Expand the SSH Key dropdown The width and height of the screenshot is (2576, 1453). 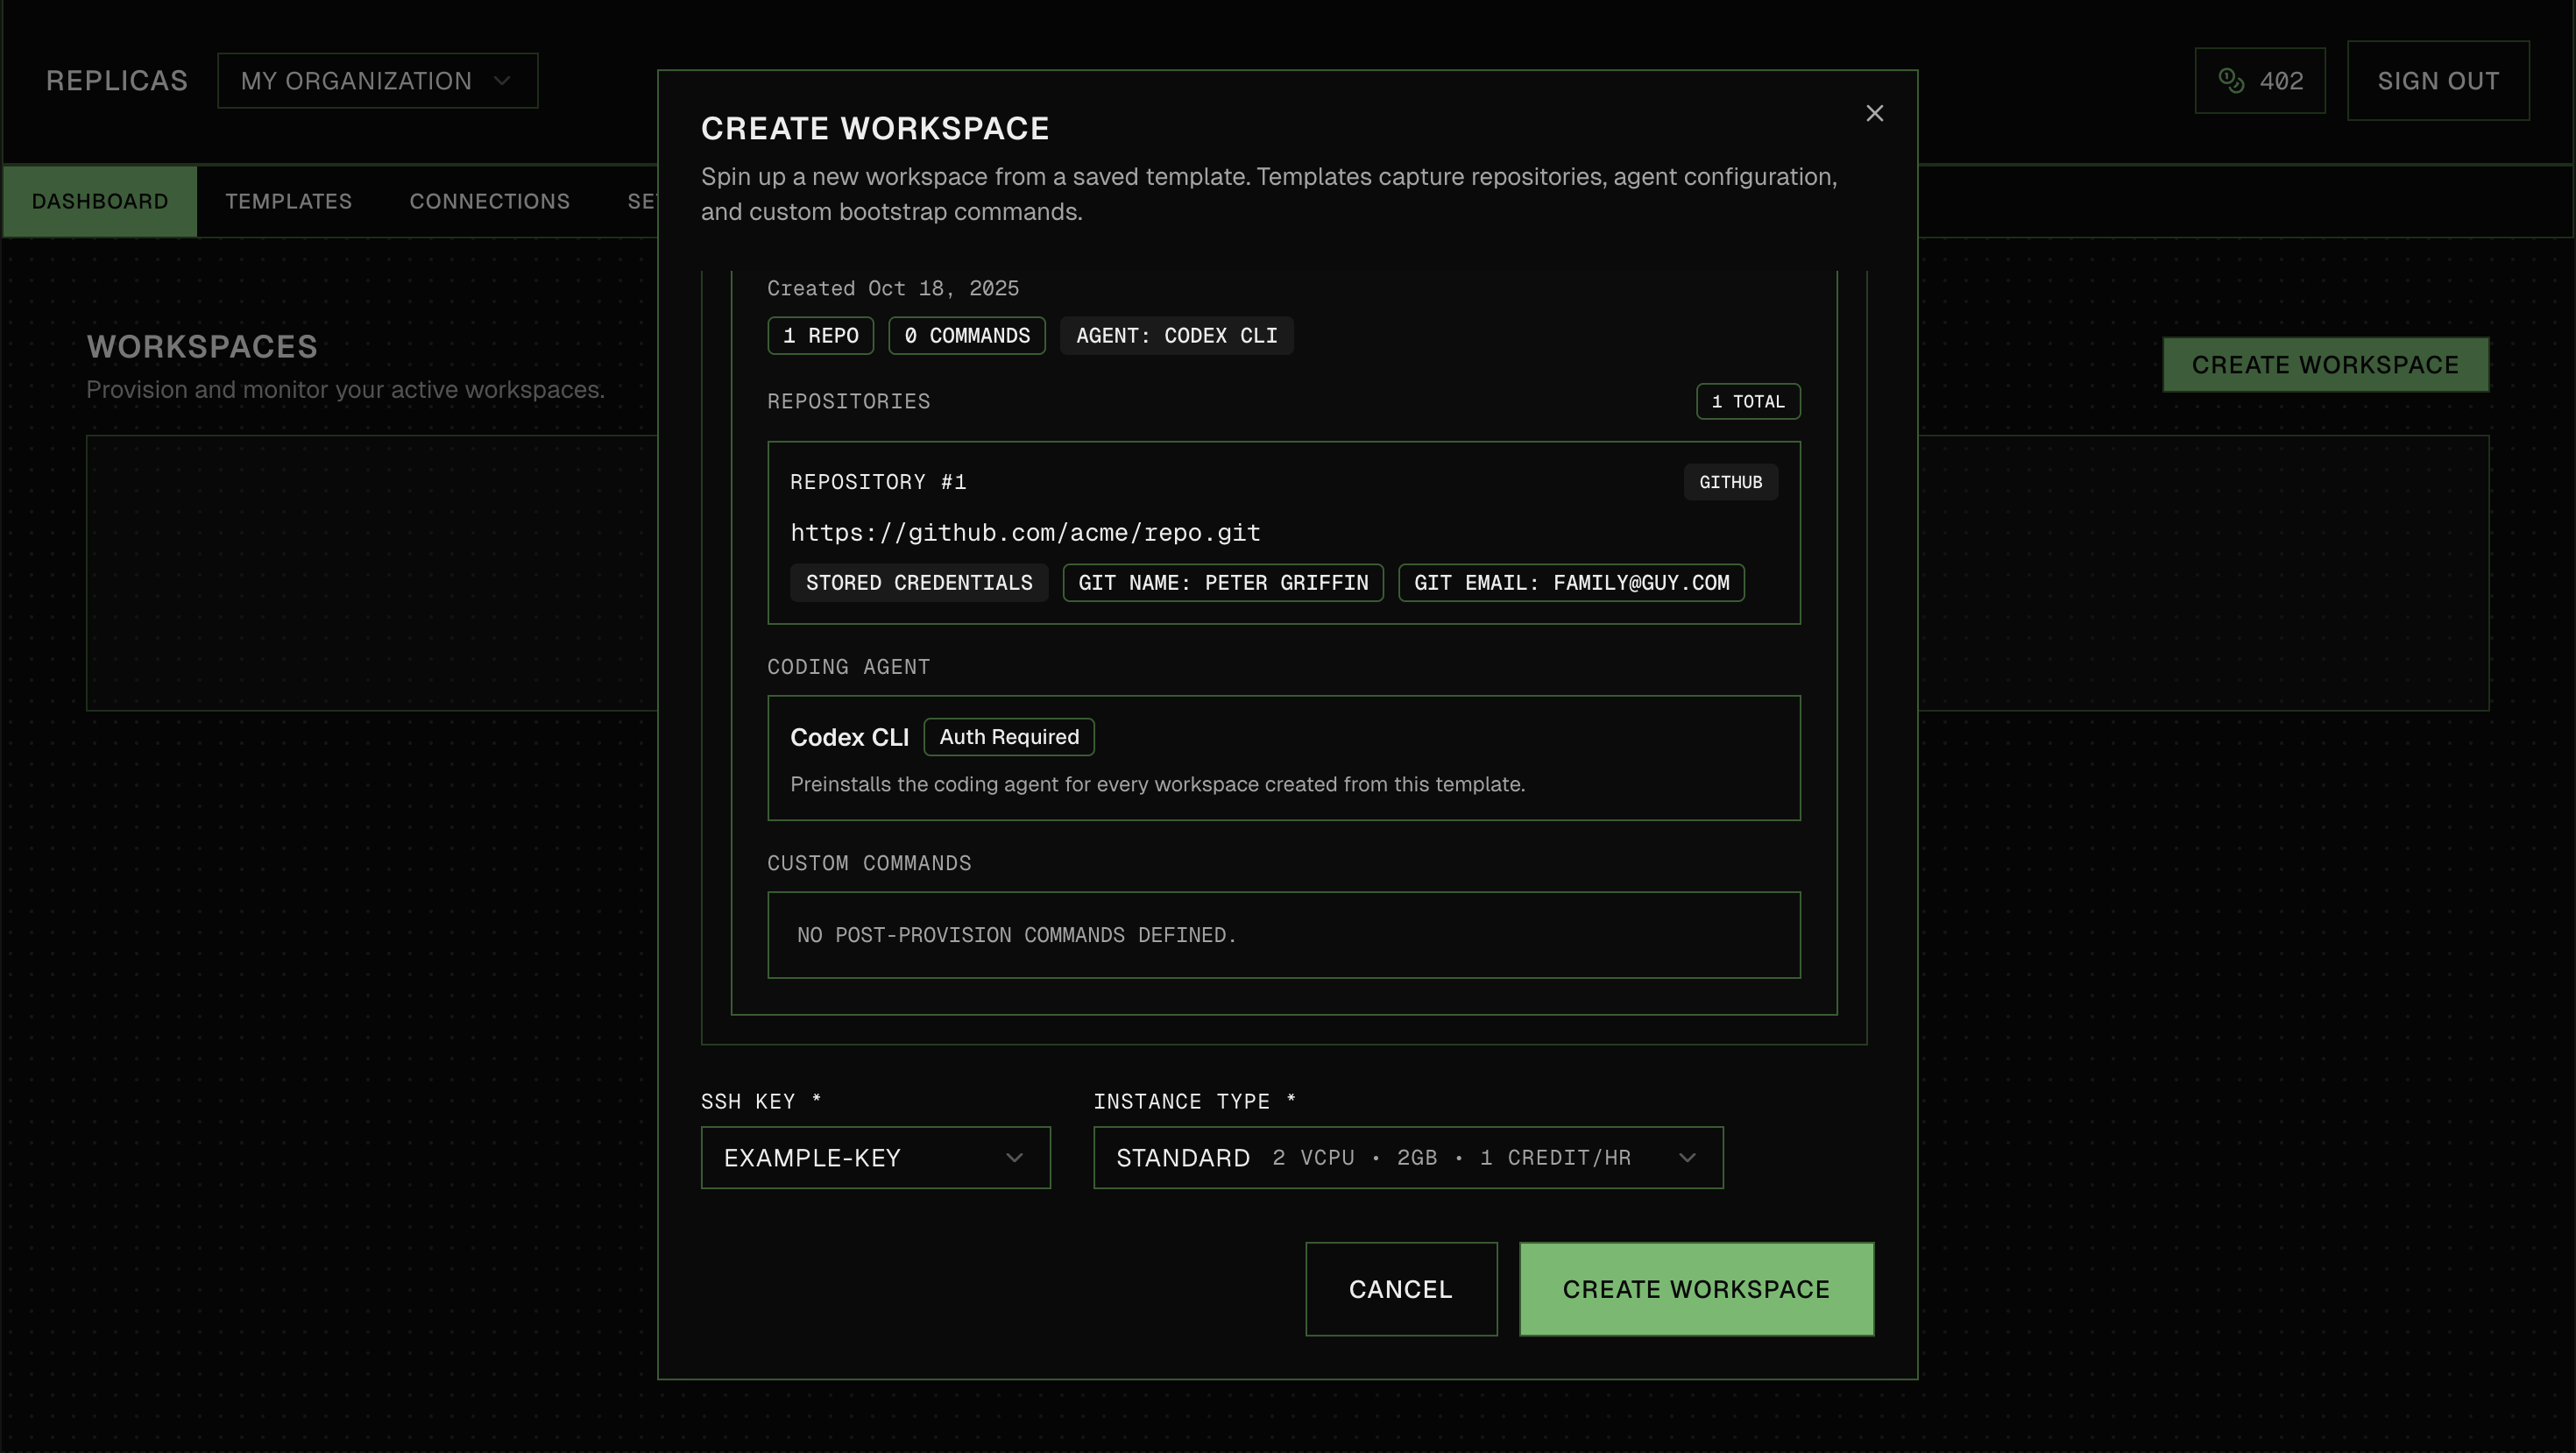pyautogui.click(x=875, y=1157)
